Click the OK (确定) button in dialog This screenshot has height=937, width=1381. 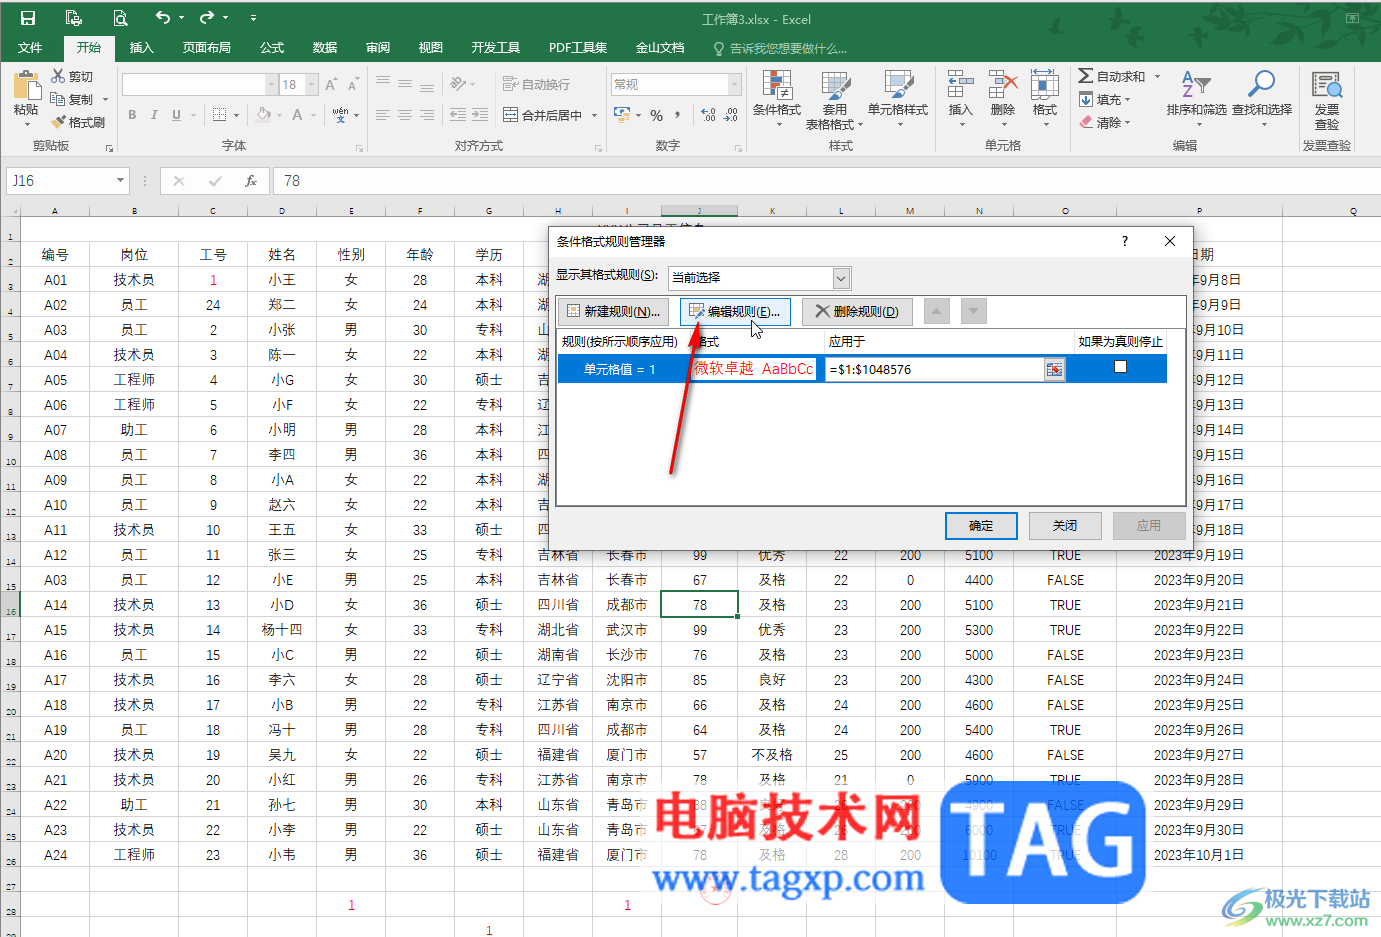(981, 526)
